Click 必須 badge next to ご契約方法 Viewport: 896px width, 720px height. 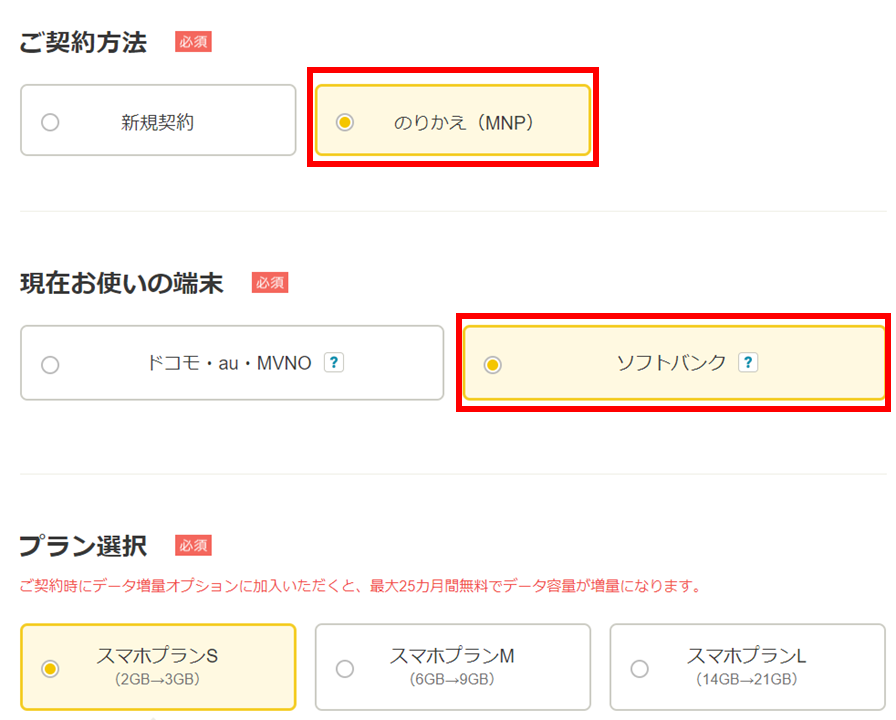point(193,42)
